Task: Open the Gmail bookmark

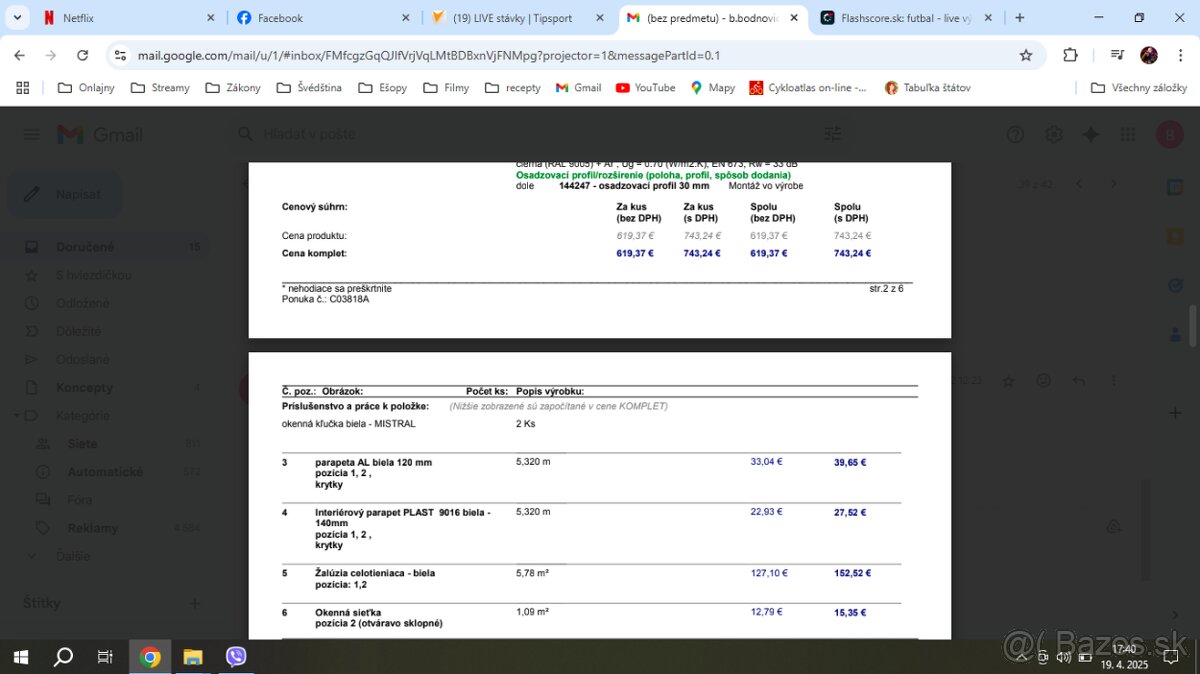Action: tap(578, 88)
